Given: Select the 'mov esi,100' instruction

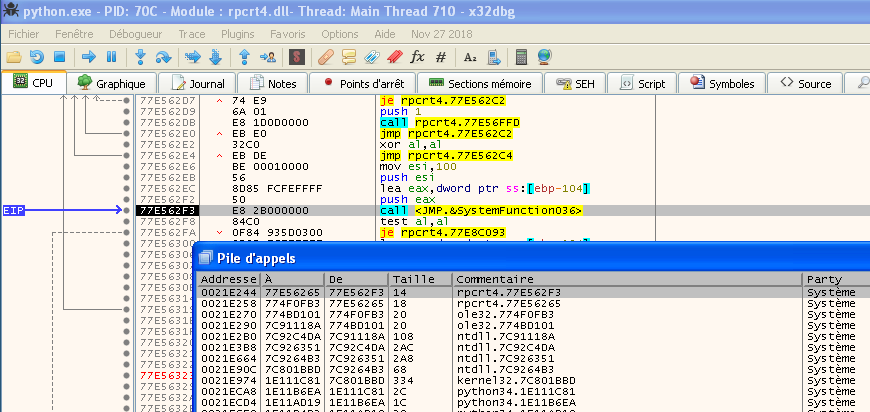Looking at the screenshot, I should tap(416, 166).
